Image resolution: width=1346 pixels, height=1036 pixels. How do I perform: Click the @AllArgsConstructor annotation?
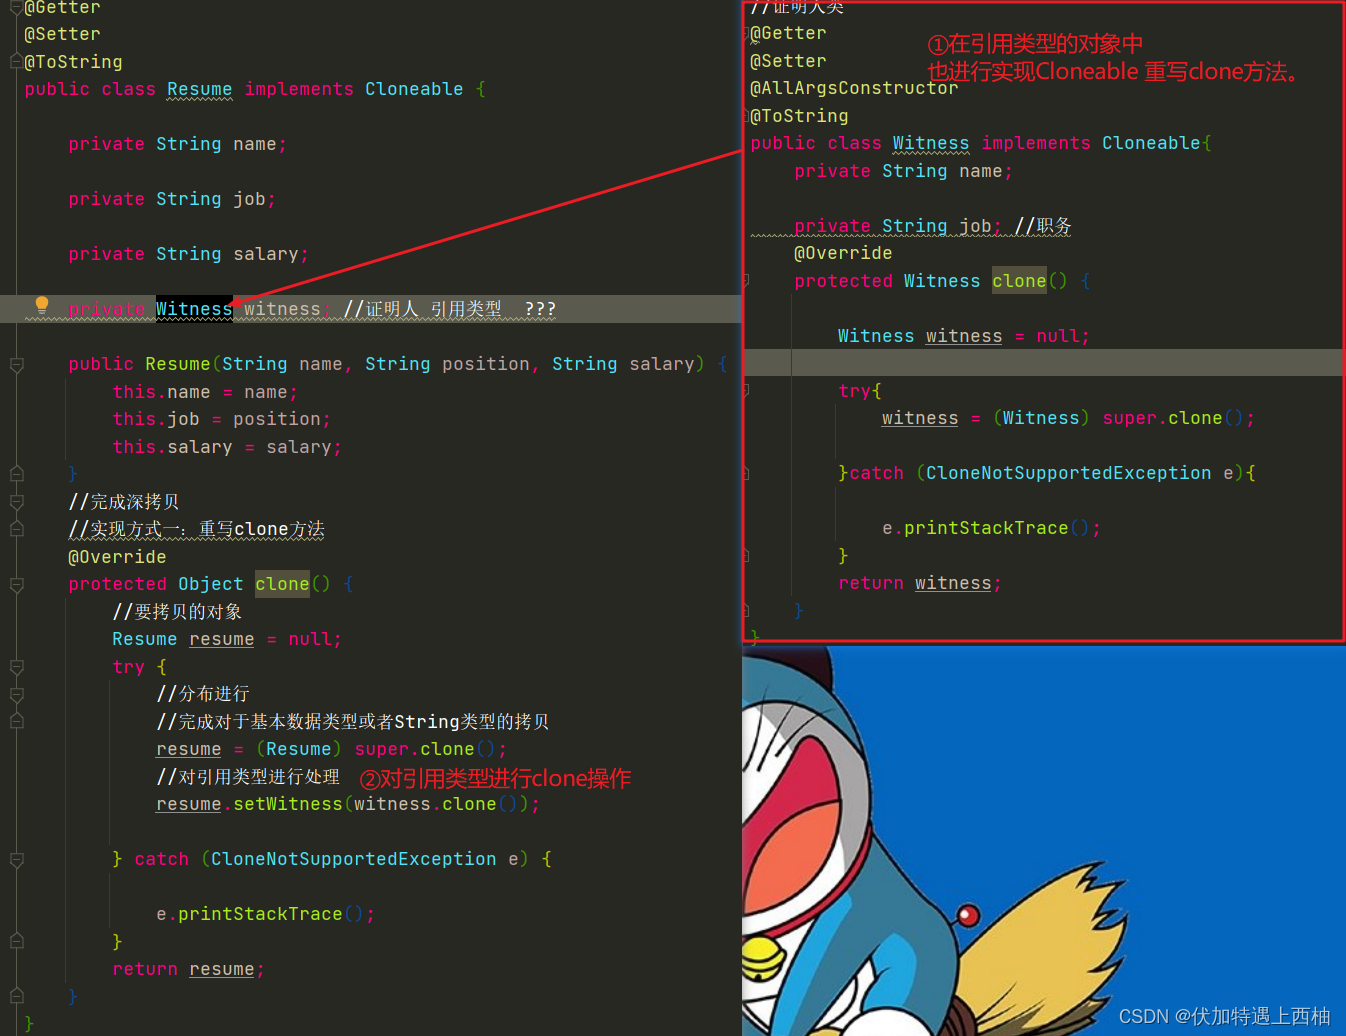(854, 88)
